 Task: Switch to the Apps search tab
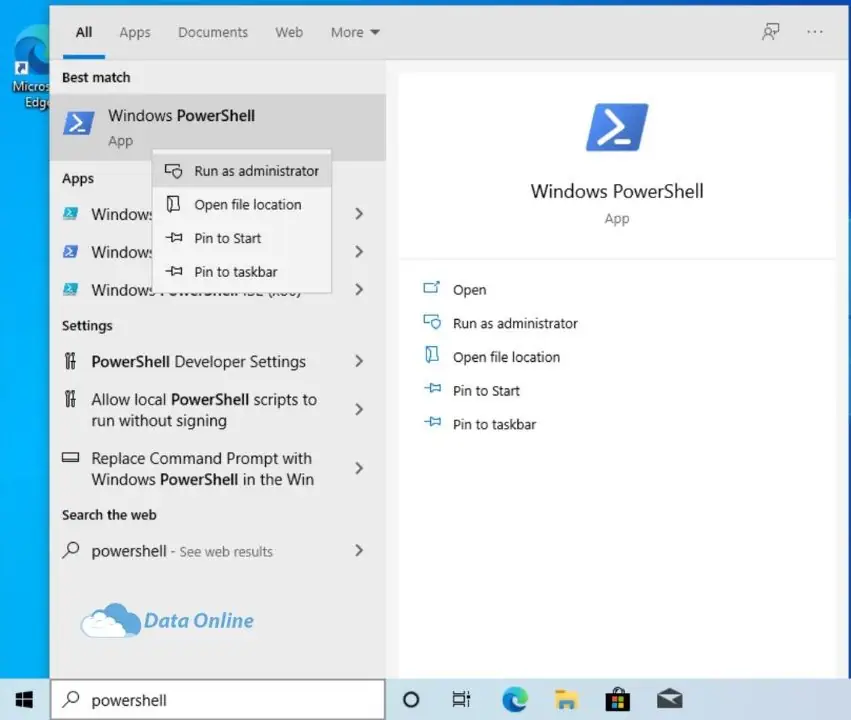coord(135,33)
